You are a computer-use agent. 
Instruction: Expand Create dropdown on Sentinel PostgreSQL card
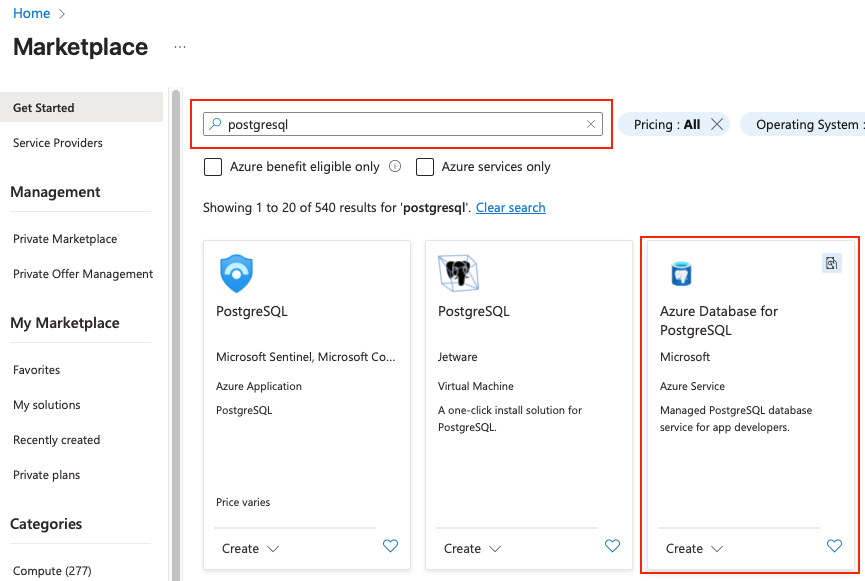coord(250,548)
